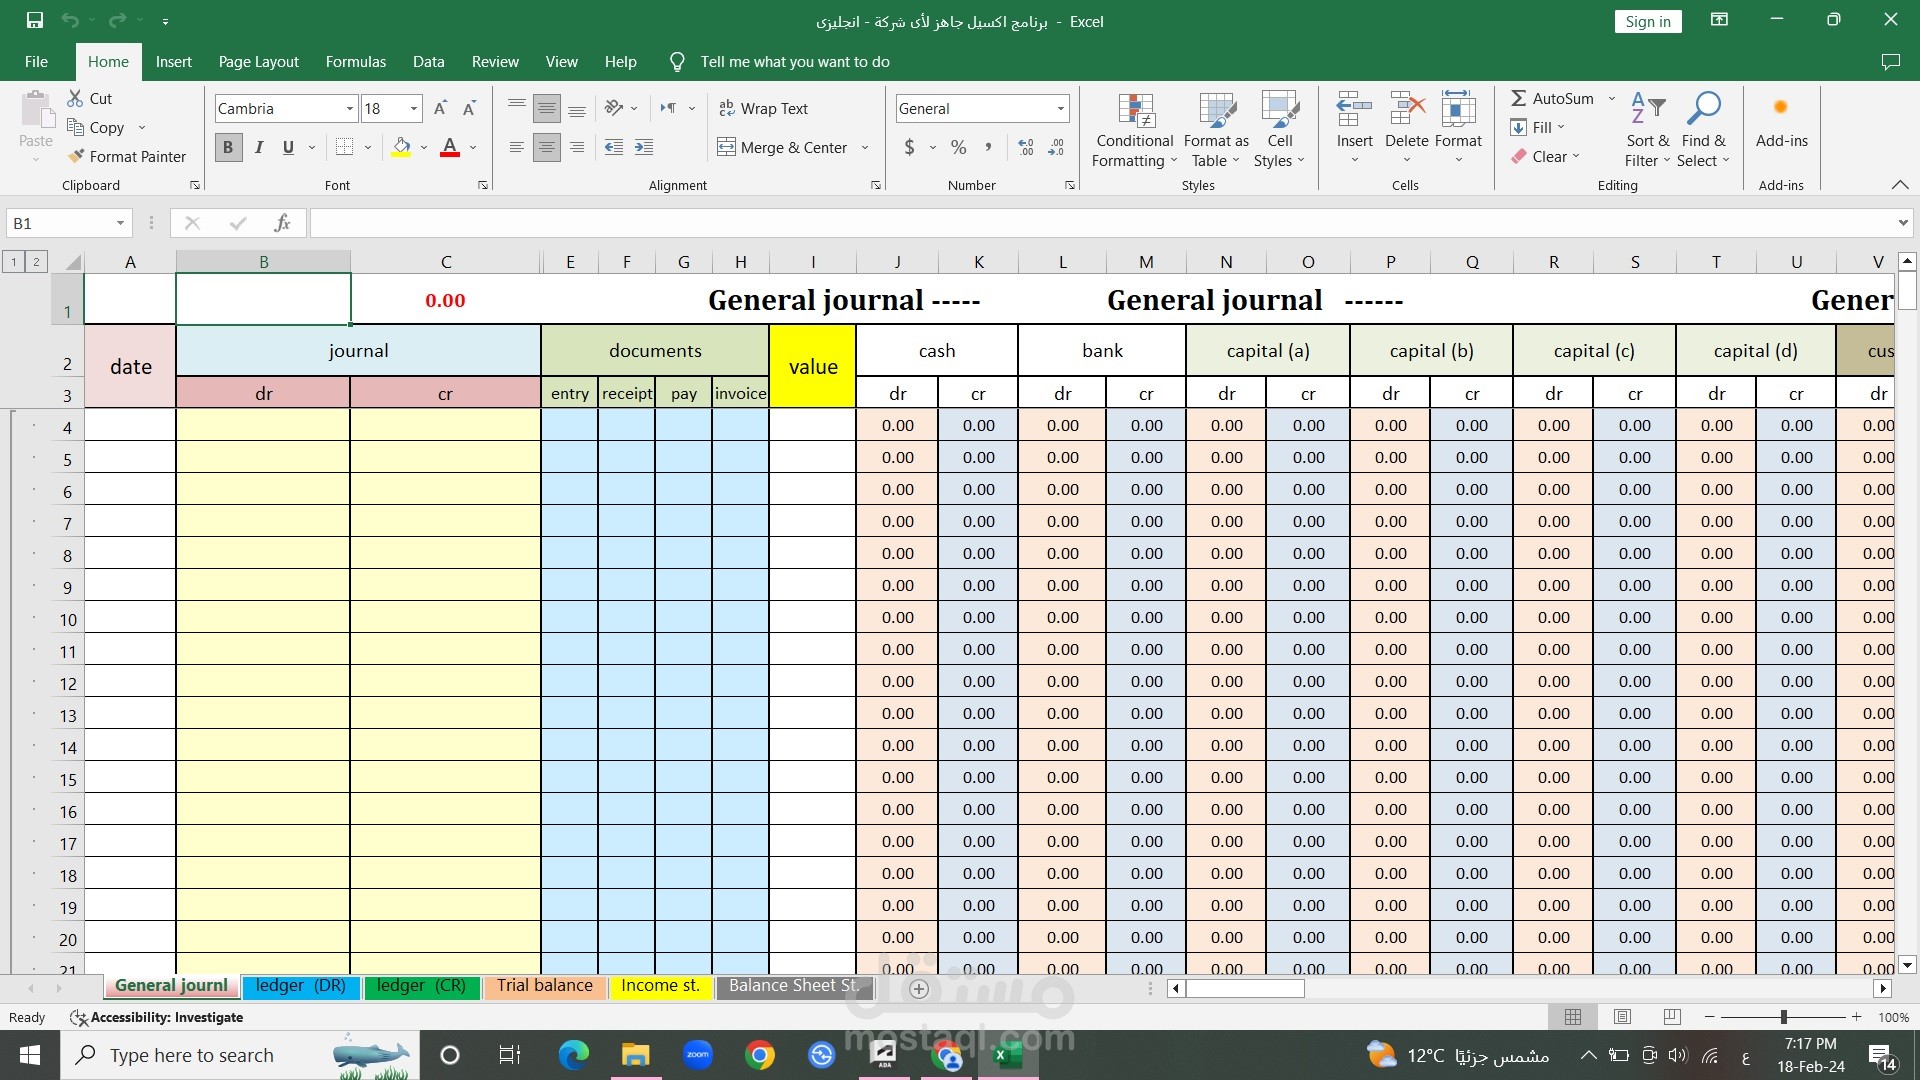Open the Name Box dropdown arrow
Viewport: 1920px width, 1080px height.
(120, 223)
